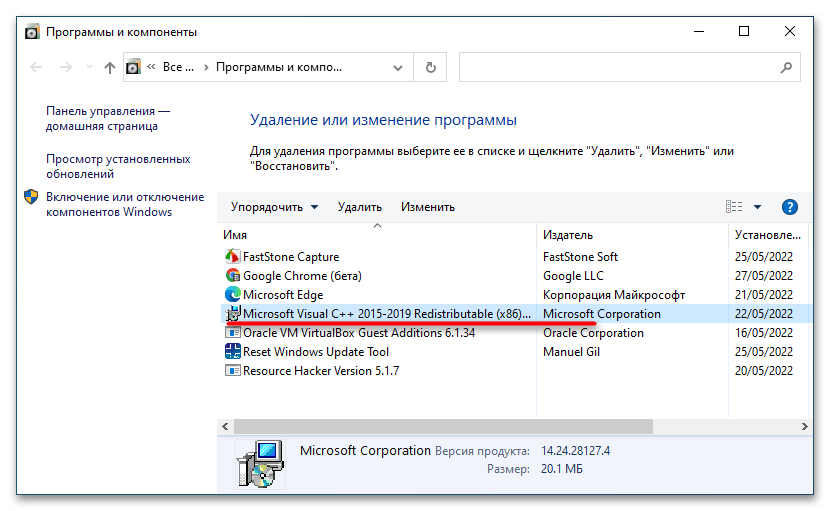Select the Resource Hacker Version 5.1.7 icon

(x=234, y=371)
